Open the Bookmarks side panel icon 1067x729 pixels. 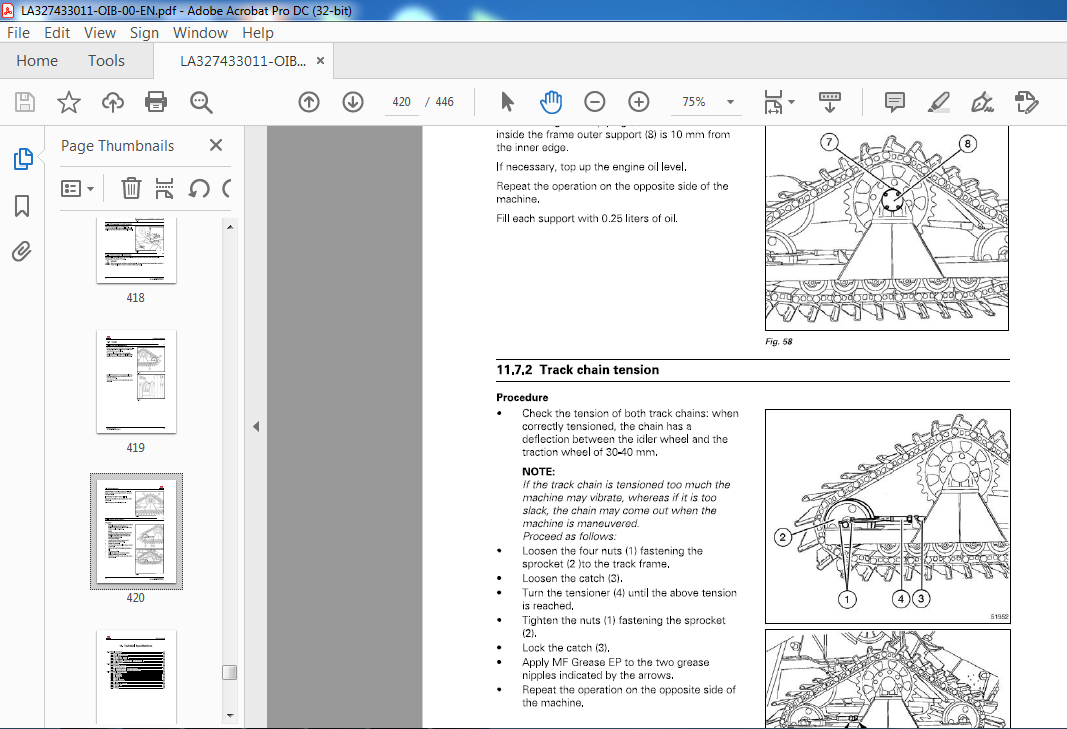(22, 206)
